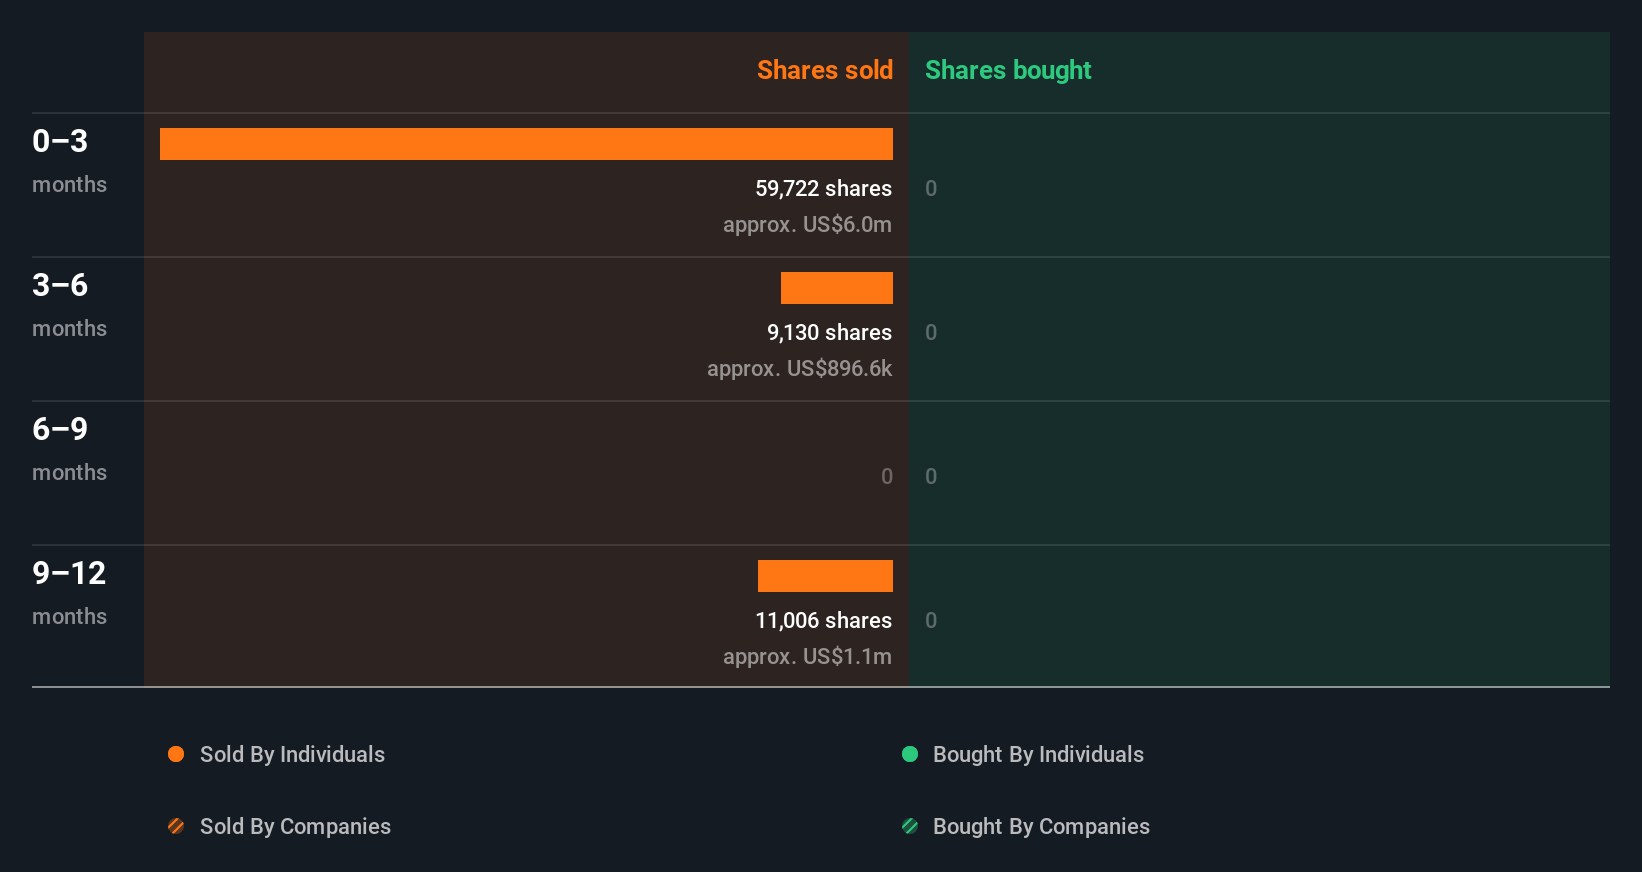Click the 0–3 months orange sold bar
Viewport: 1642px width, 872px height.
(x=526, y=144)
